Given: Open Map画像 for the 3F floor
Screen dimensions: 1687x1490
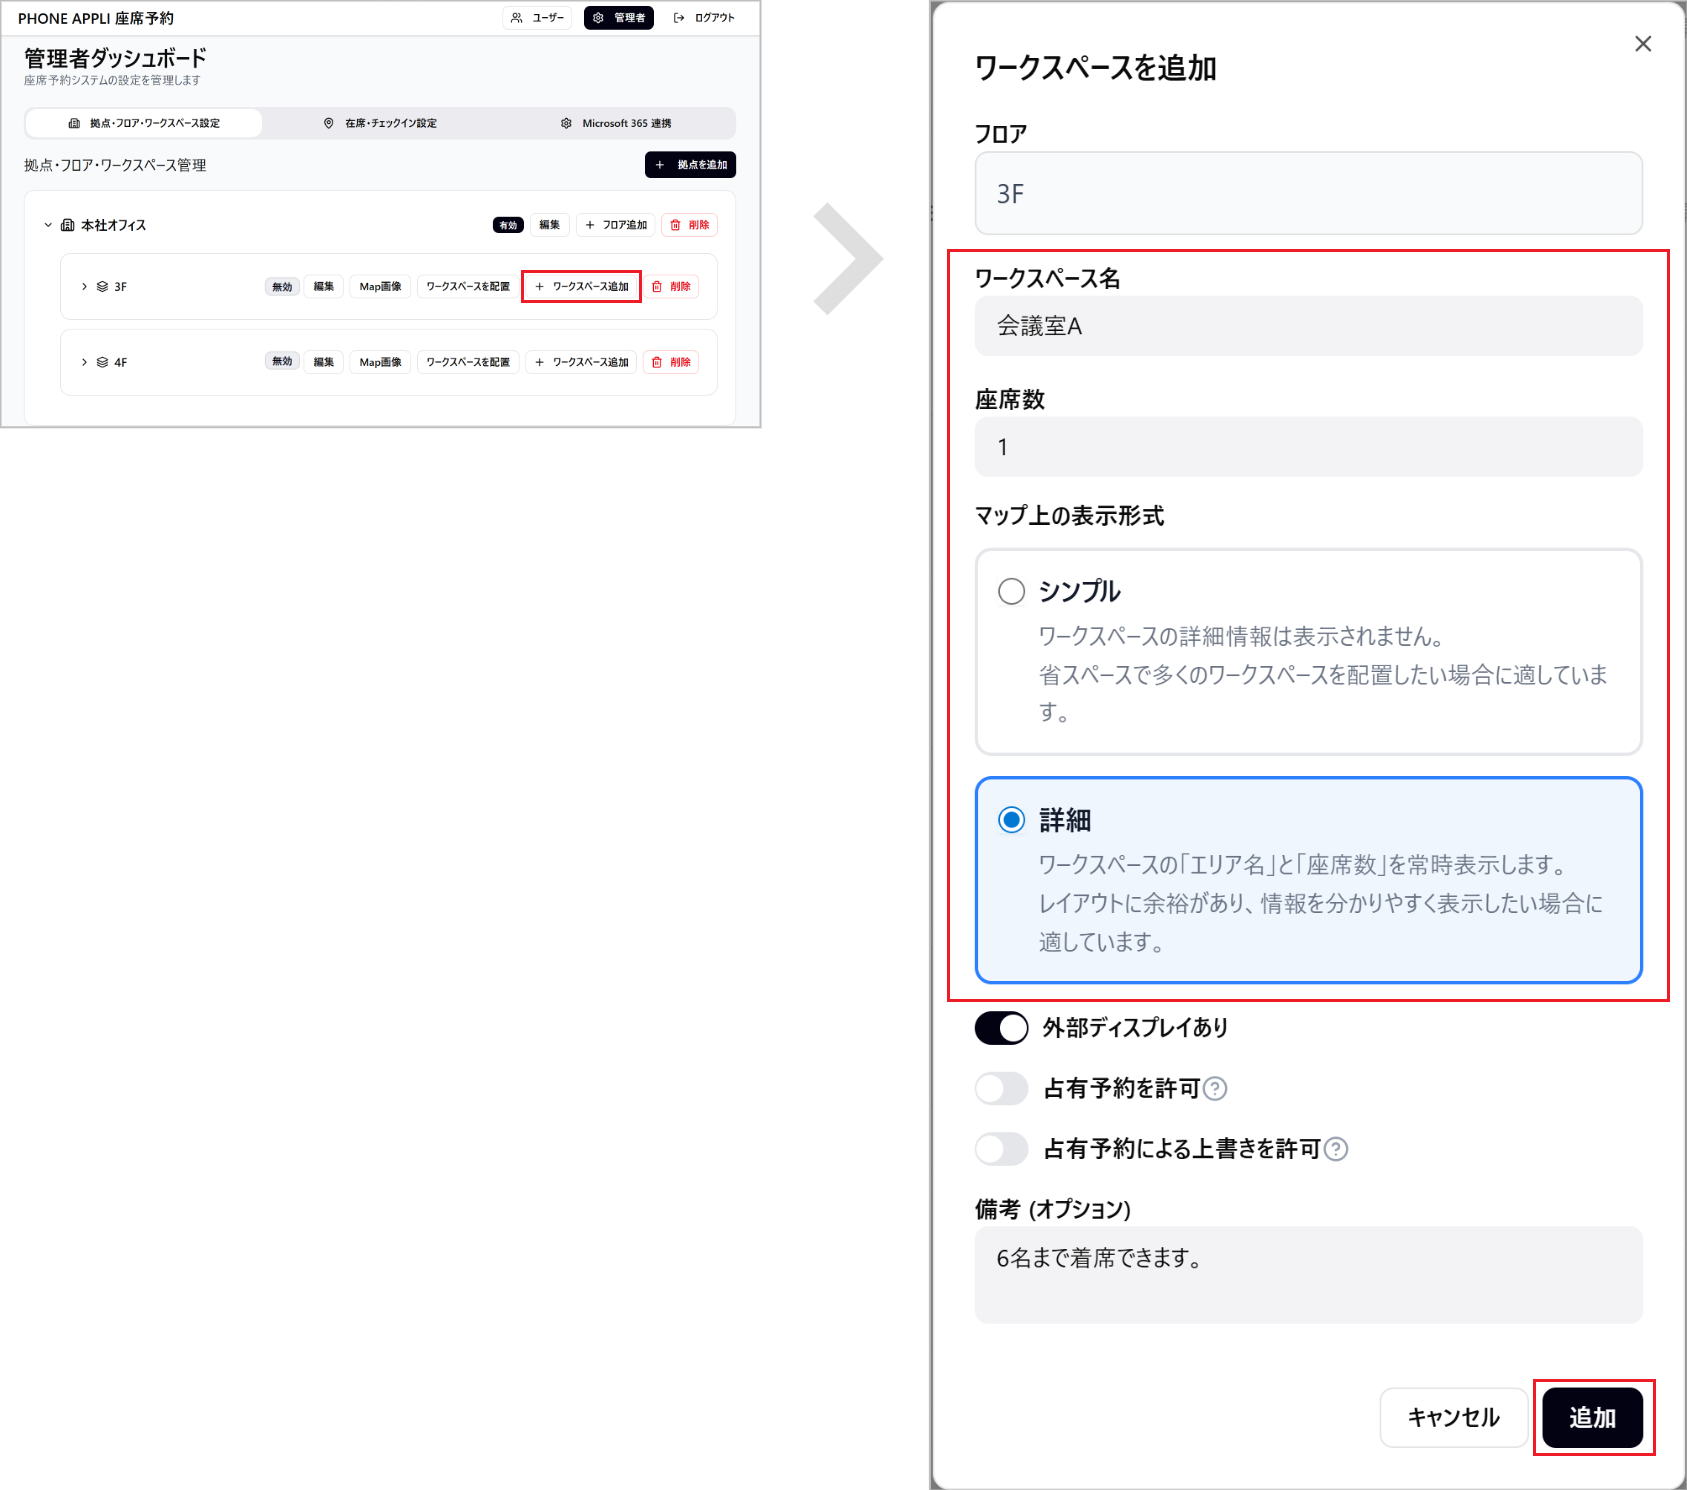Looking at the screenshot, I should pos(381,287).
